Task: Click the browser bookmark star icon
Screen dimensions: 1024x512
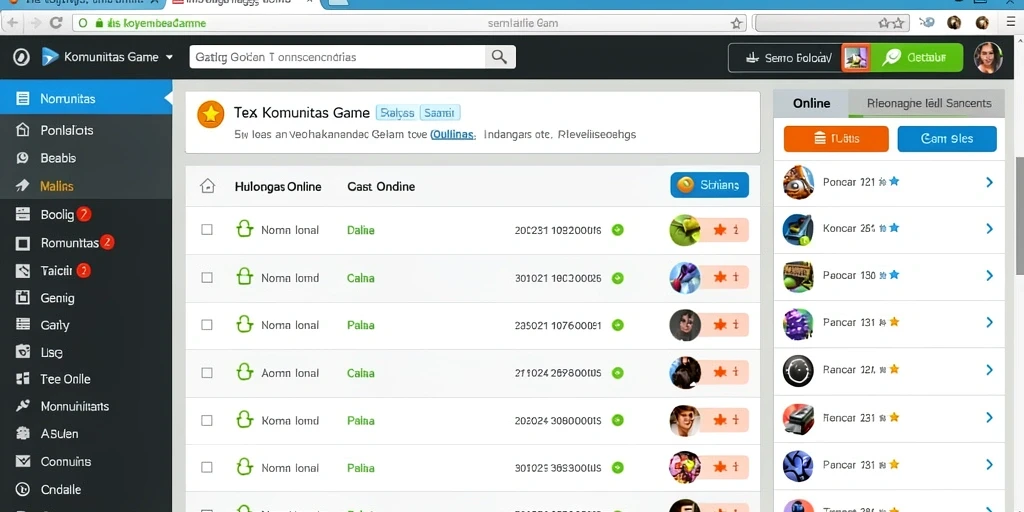Action: click(736, 23)
